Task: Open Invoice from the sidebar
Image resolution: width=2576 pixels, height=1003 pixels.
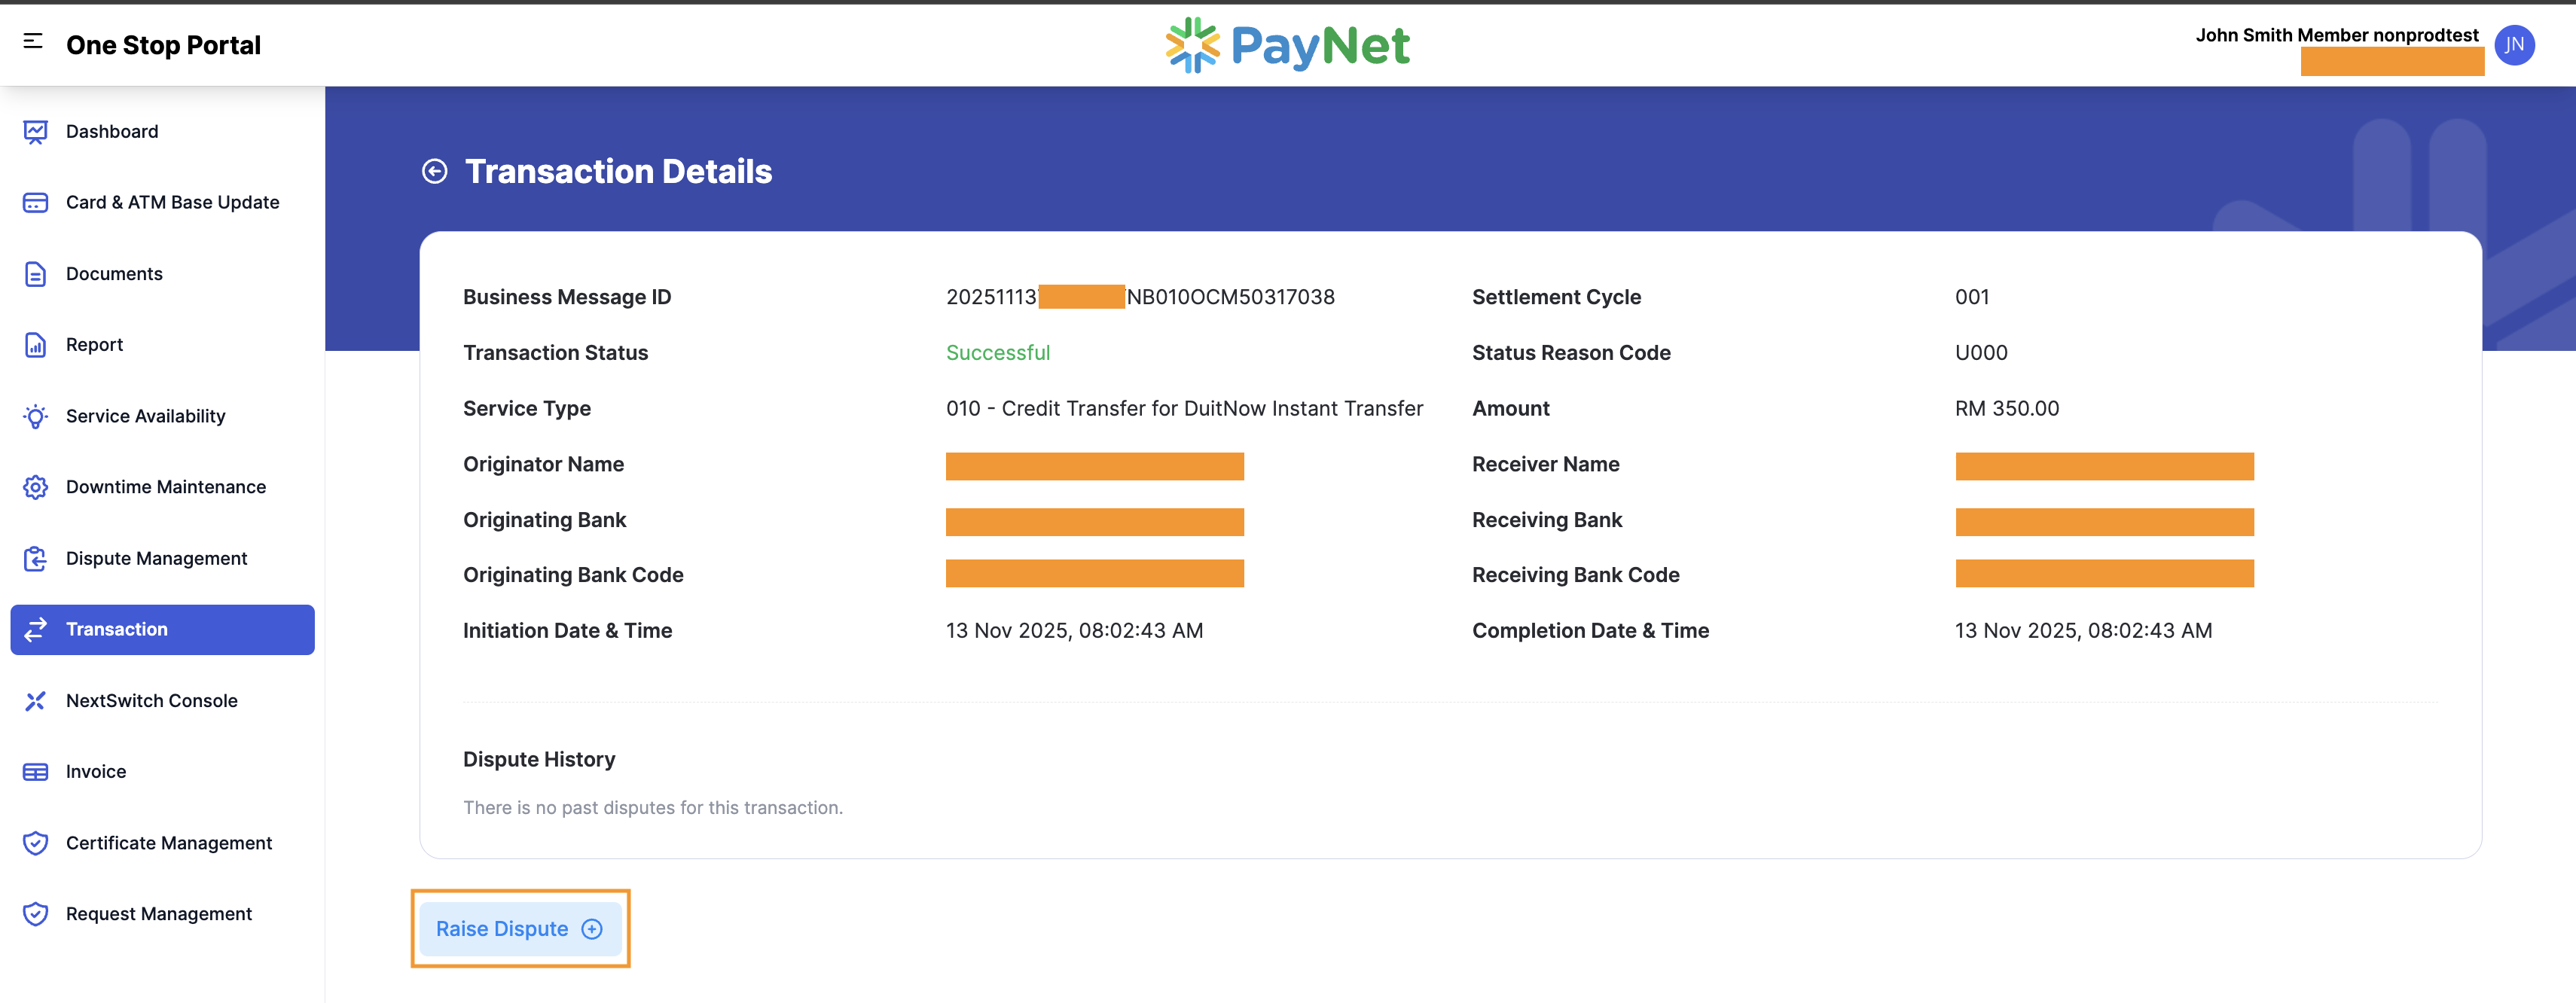Action: (x=162, y=772)
